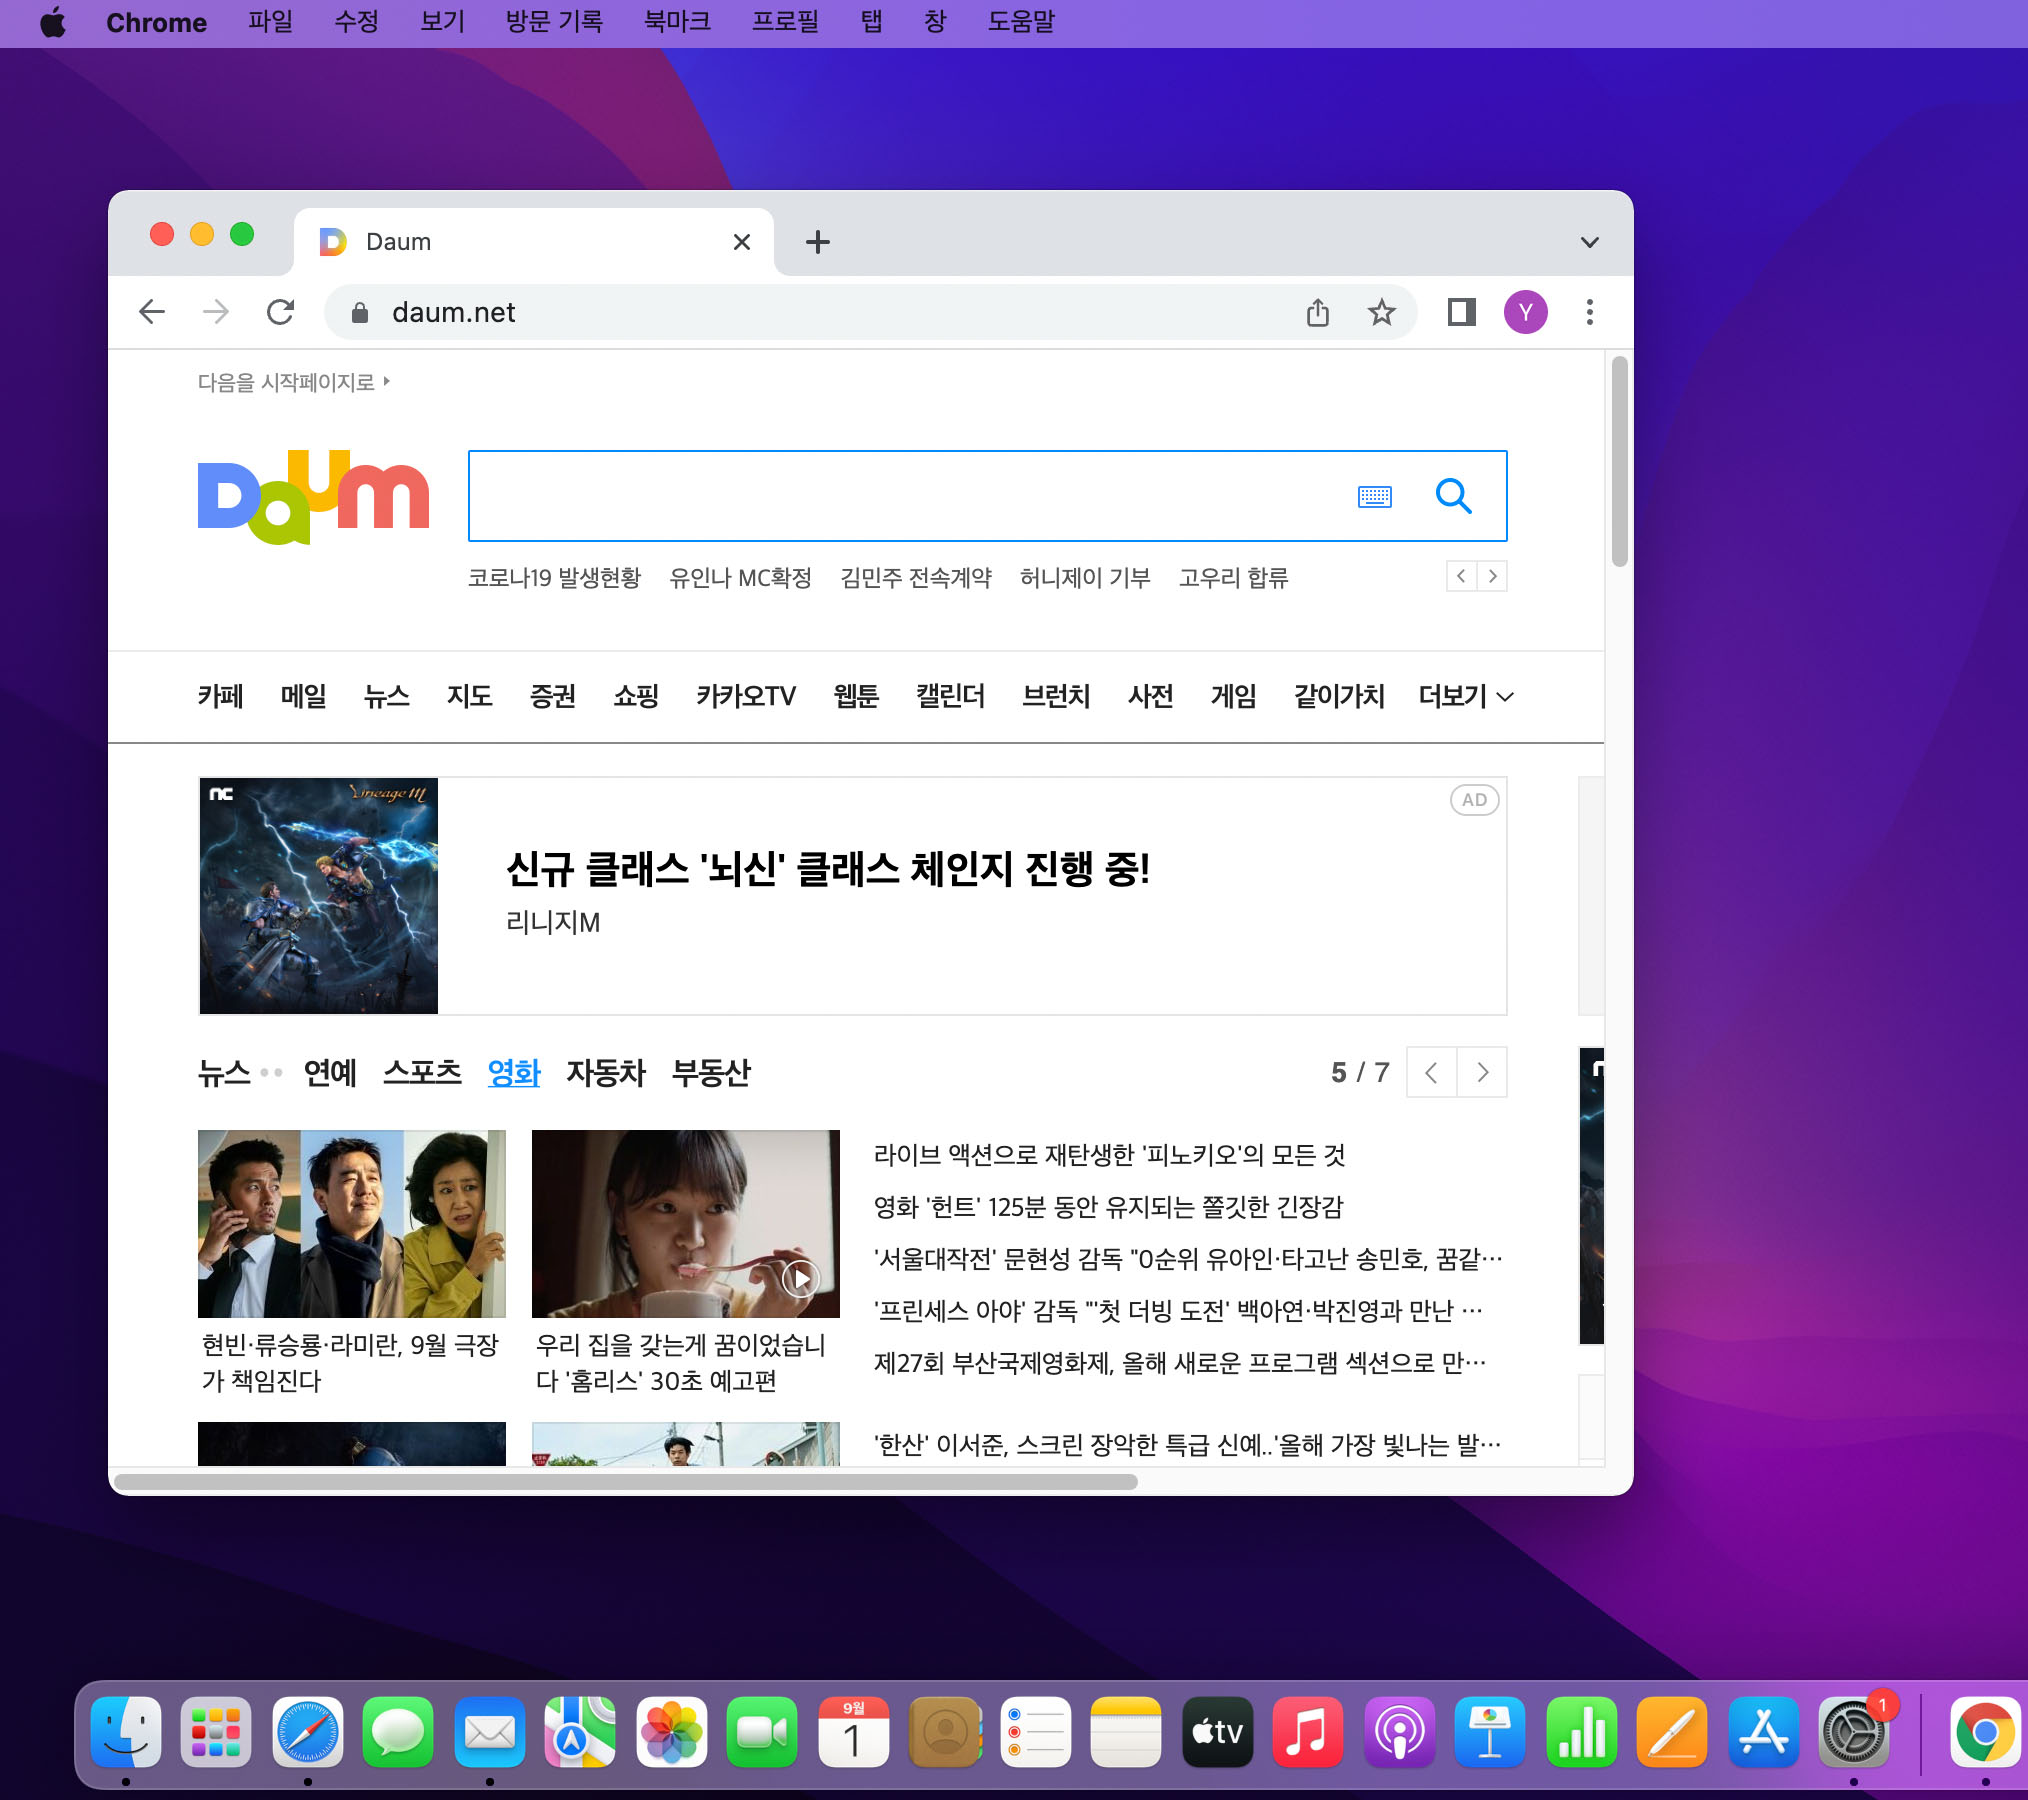Click the padlock site info icon
Screen dimensions: 2028x1800
coord(360,313)
